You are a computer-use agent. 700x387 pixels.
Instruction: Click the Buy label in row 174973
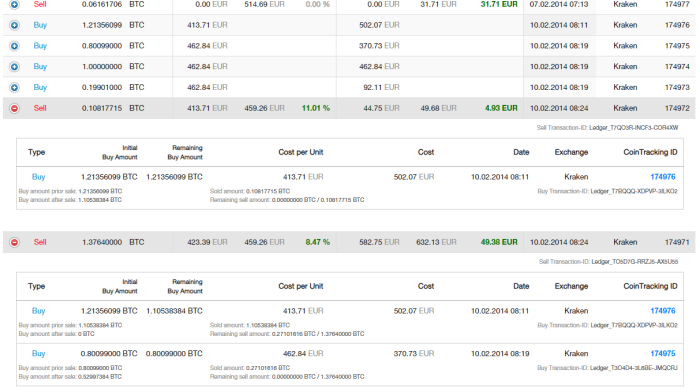(x=40, y=87)
